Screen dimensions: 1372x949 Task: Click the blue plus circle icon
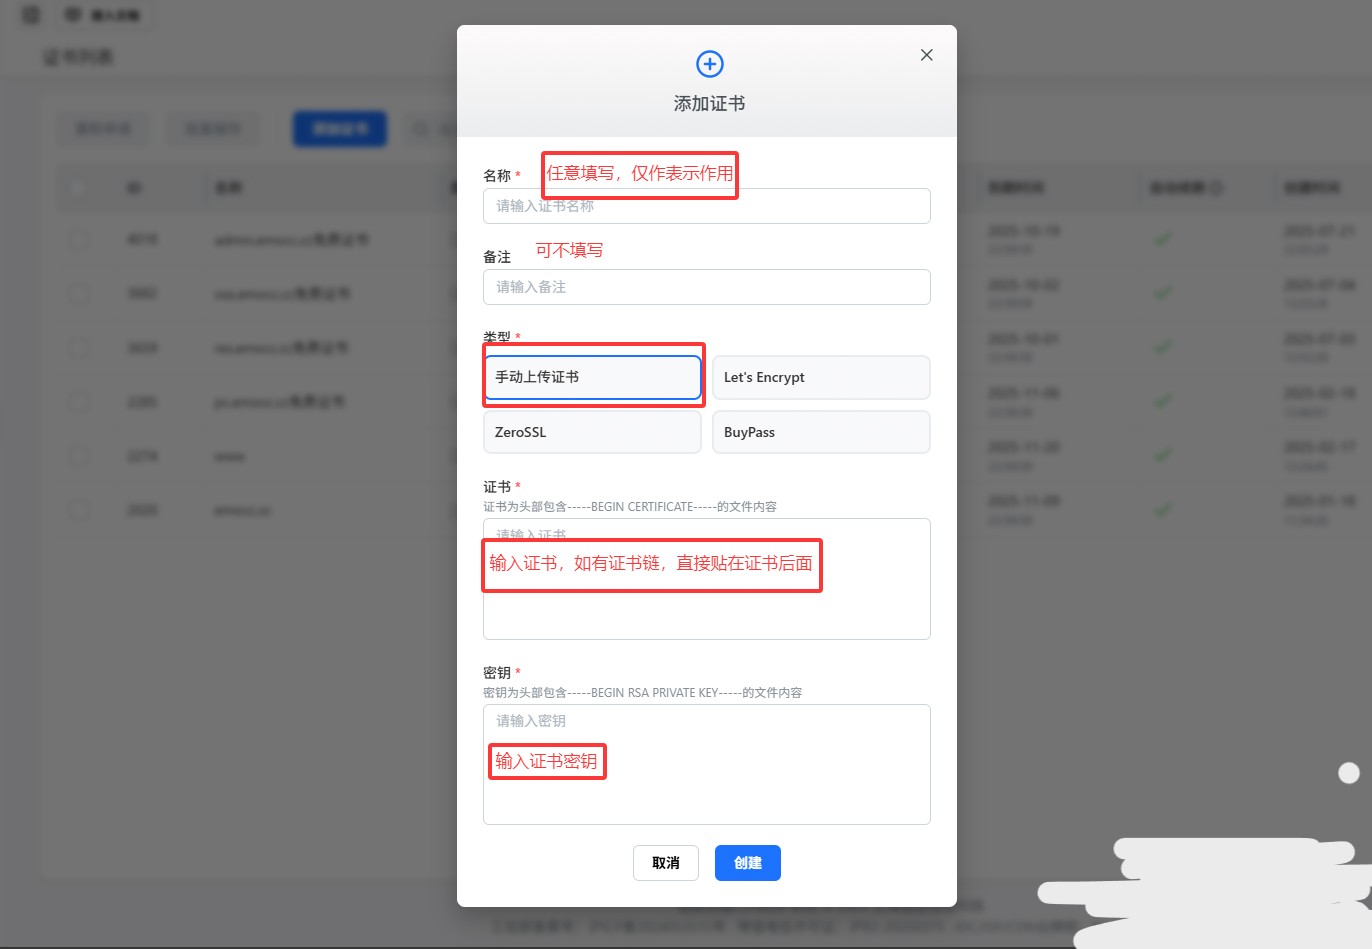709,64
